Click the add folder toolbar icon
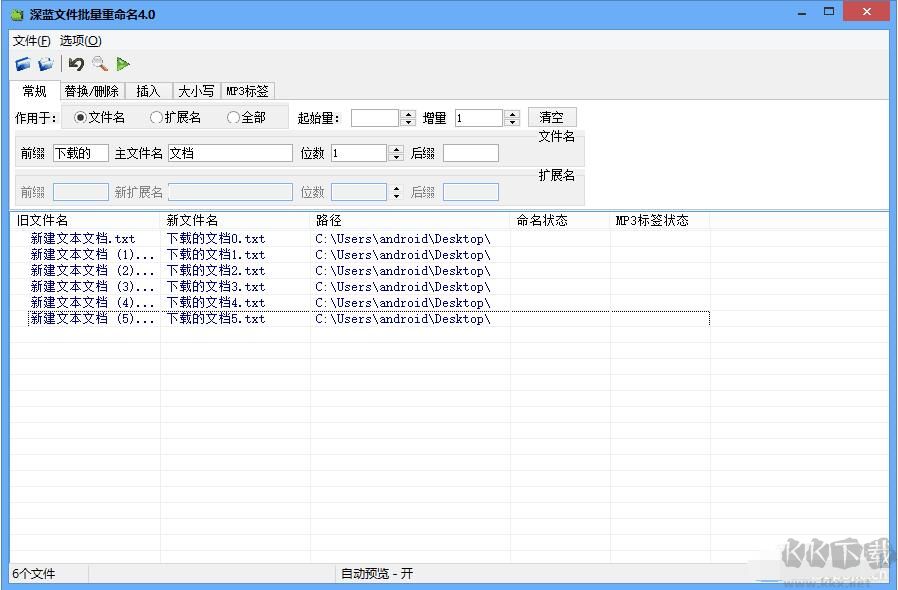Viewport: 898px width, 590px height. (46, 64)
